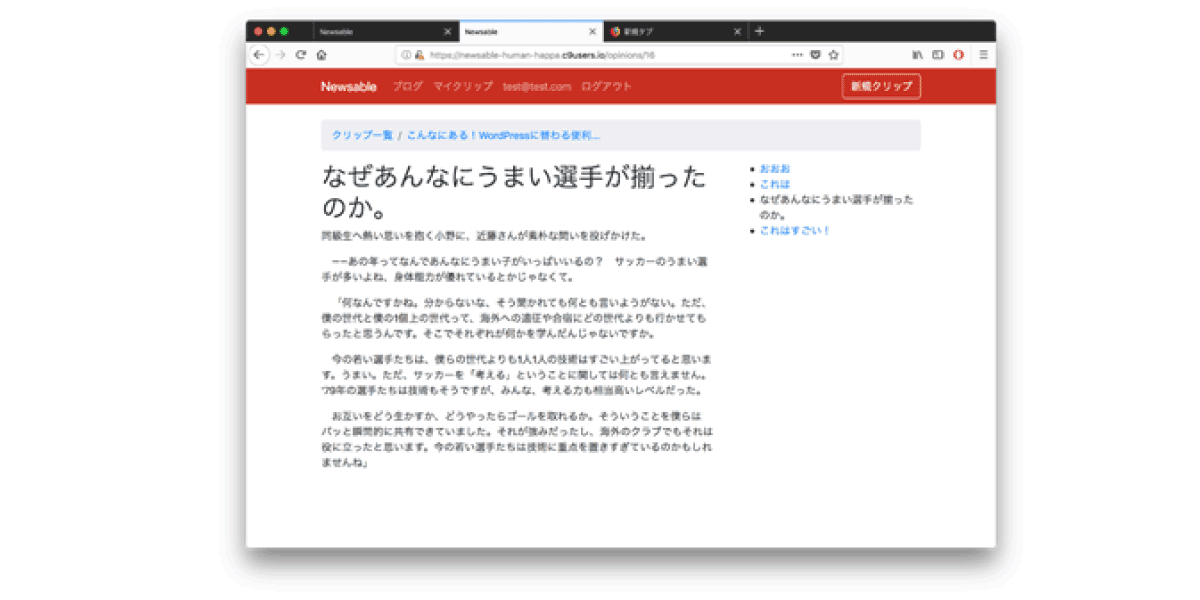Viewport: 1200px width, 600px height.
Task: Click the browser forward arrow
Action: [x=280, y=55]
